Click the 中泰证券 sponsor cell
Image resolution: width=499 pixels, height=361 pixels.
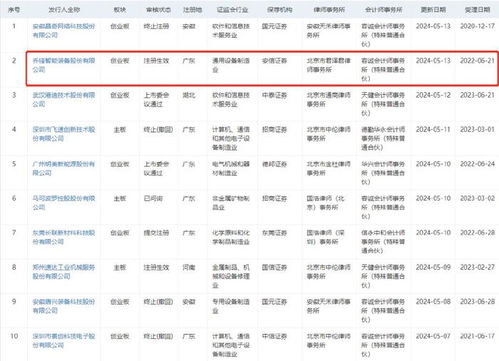pos(274,95)
